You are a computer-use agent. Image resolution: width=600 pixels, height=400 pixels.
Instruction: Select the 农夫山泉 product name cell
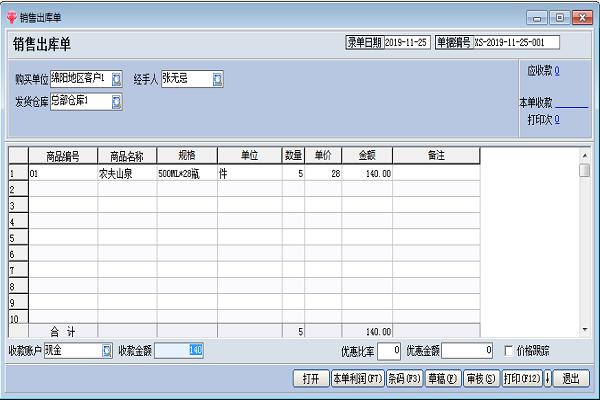127,173
